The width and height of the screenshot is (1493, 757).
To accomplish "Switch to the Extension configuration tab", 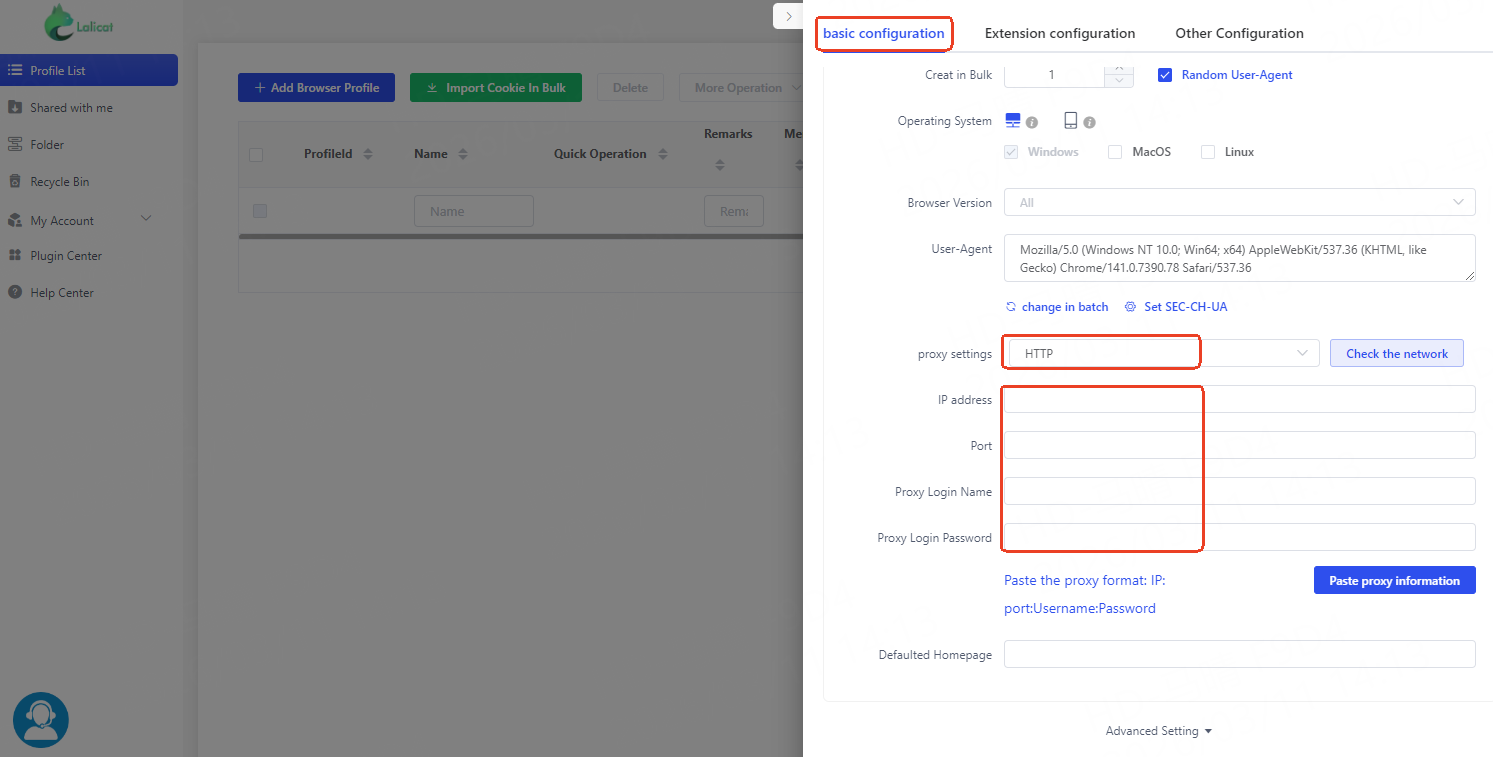I will click(1059, 33).
